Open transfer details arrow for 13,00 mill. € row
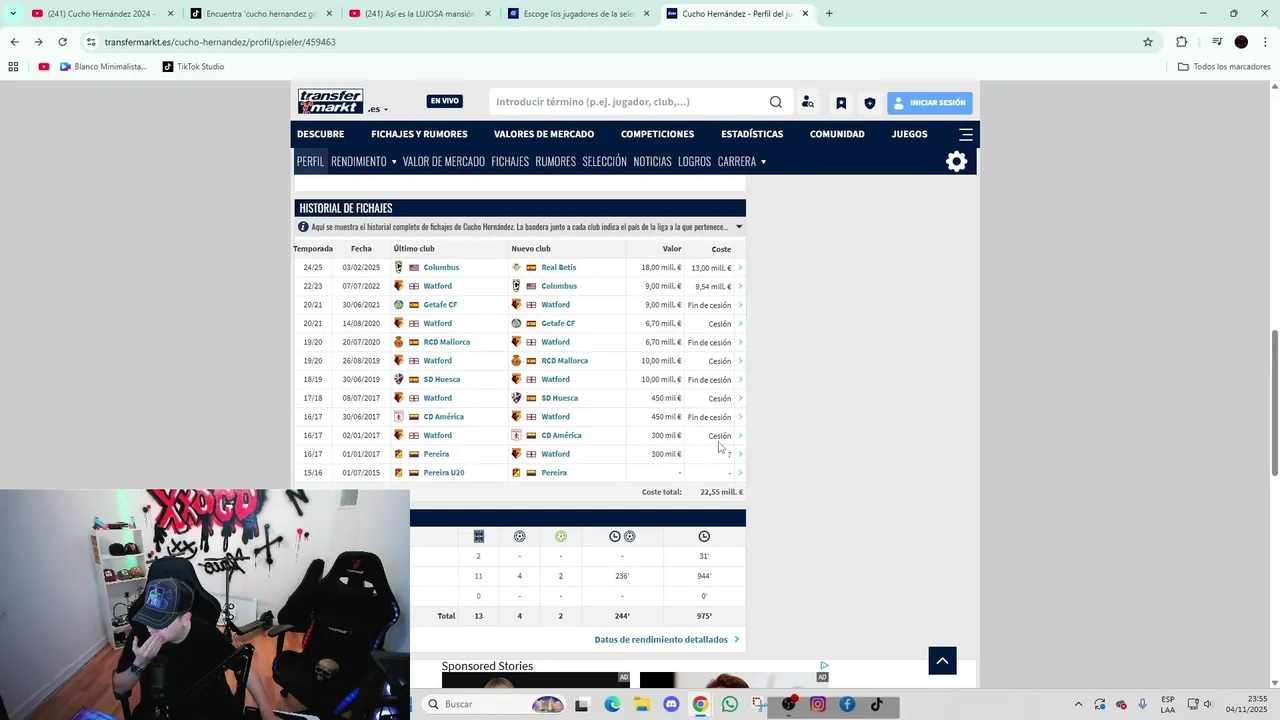The height and width of the screenshot is (720, 1280). coord(740,268)
